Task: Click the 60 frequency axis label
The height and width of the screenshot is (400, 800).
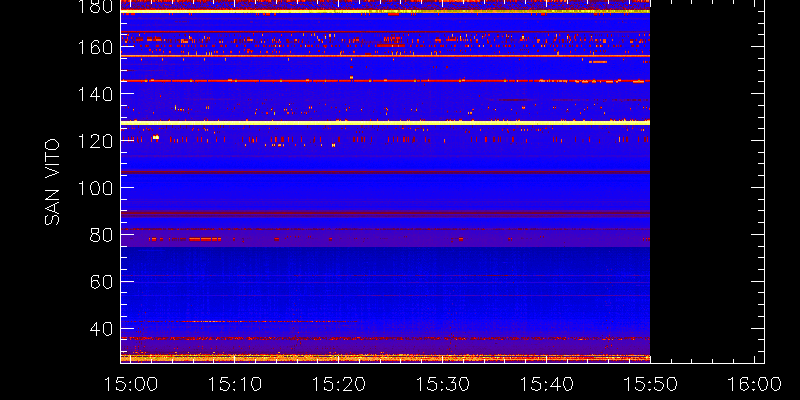Action: [x=101, y=282]
